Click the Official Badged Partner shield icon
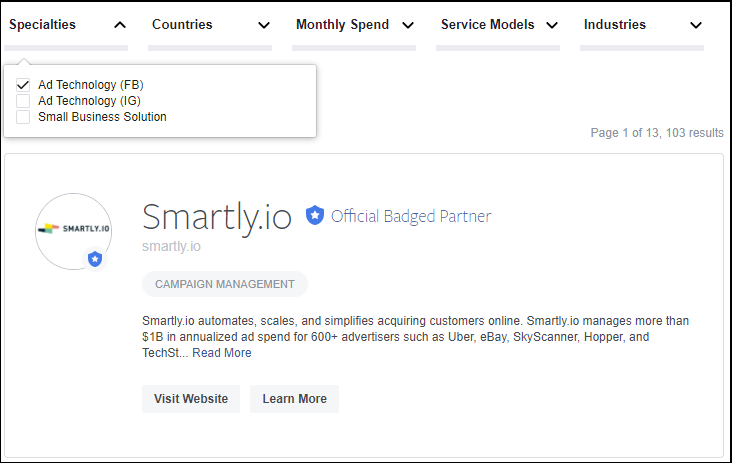 (x=315, y=215)
